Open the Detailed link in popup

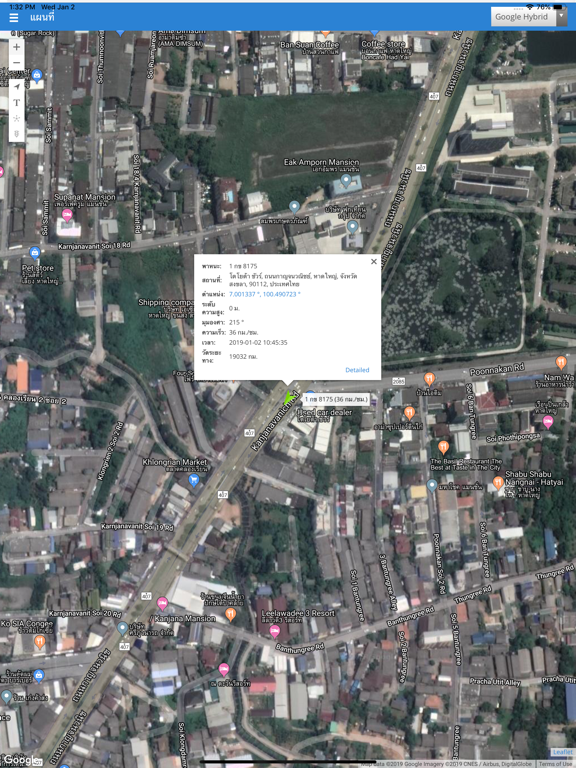357,370
